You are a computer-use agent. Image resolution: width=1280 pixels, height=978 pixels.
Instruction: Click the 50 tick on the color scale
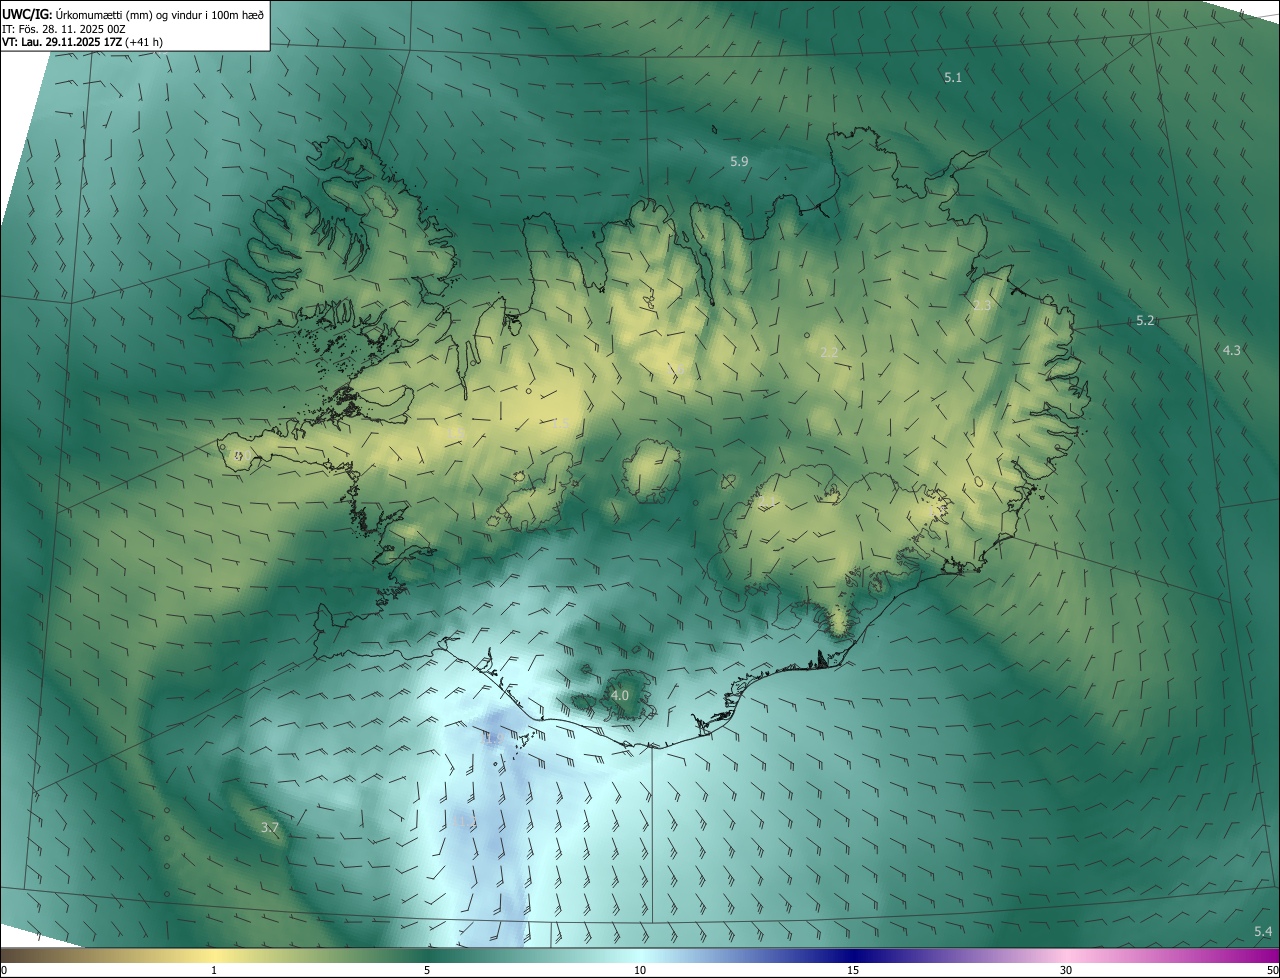[1273, 970]
